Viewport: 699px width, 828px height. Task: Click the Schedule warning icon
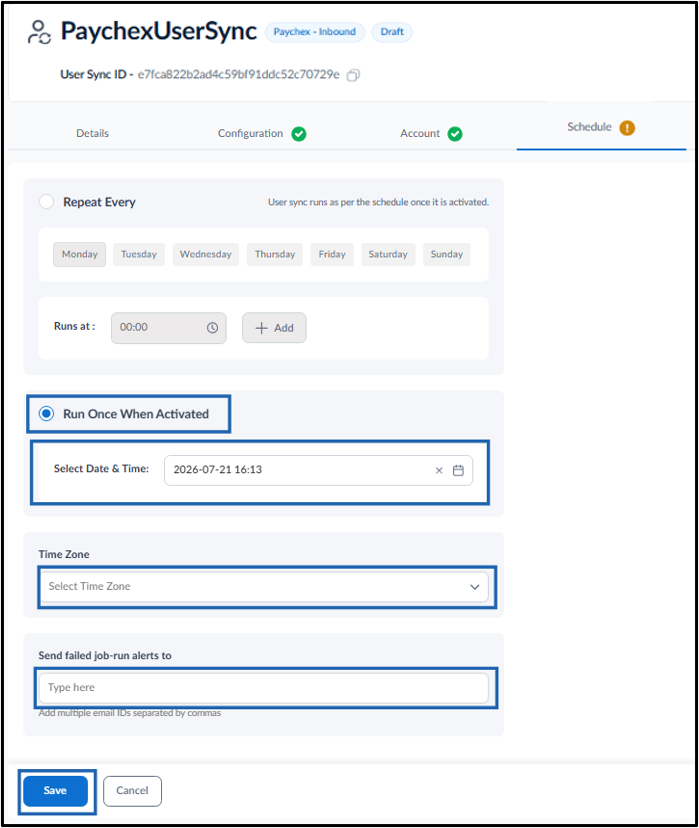pyautogui.click(x=627, y=128)
